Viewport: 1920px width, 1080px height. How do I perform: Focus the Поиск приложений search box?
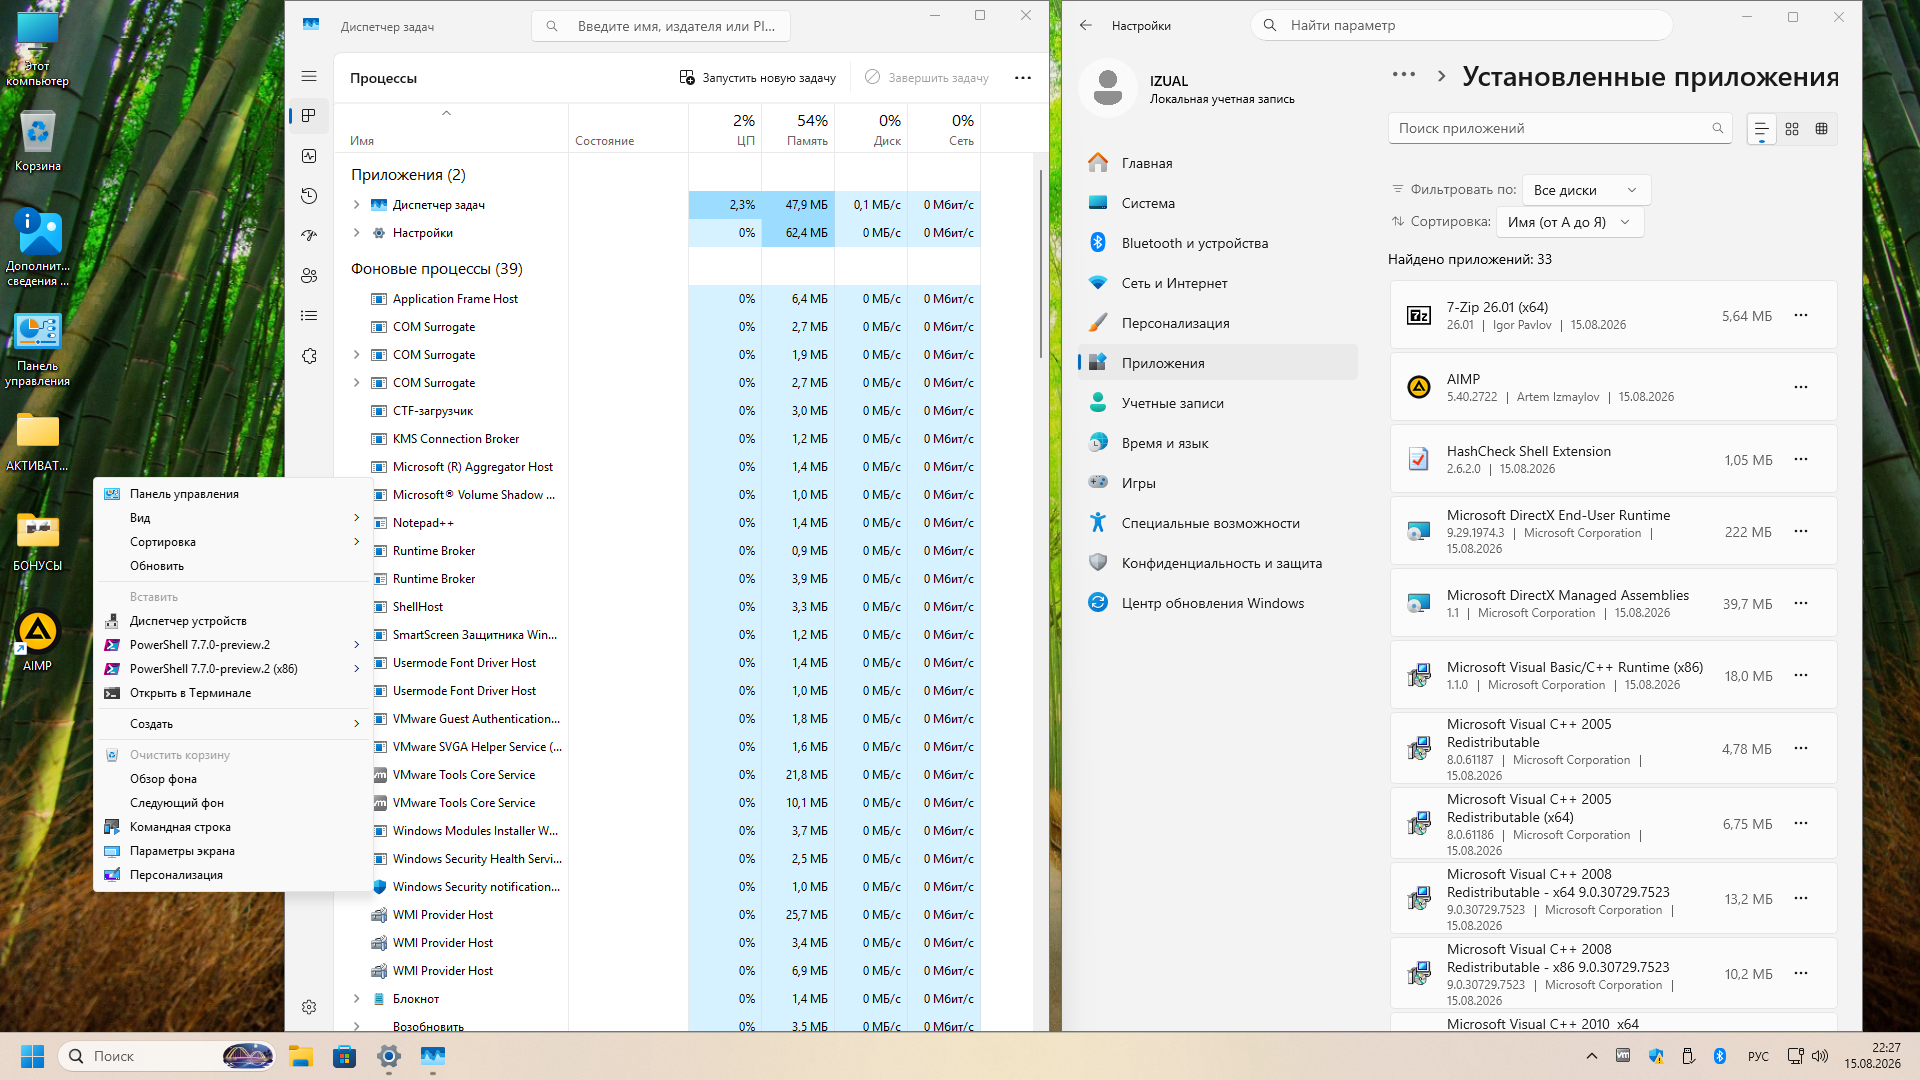[x=1560, y=128]
